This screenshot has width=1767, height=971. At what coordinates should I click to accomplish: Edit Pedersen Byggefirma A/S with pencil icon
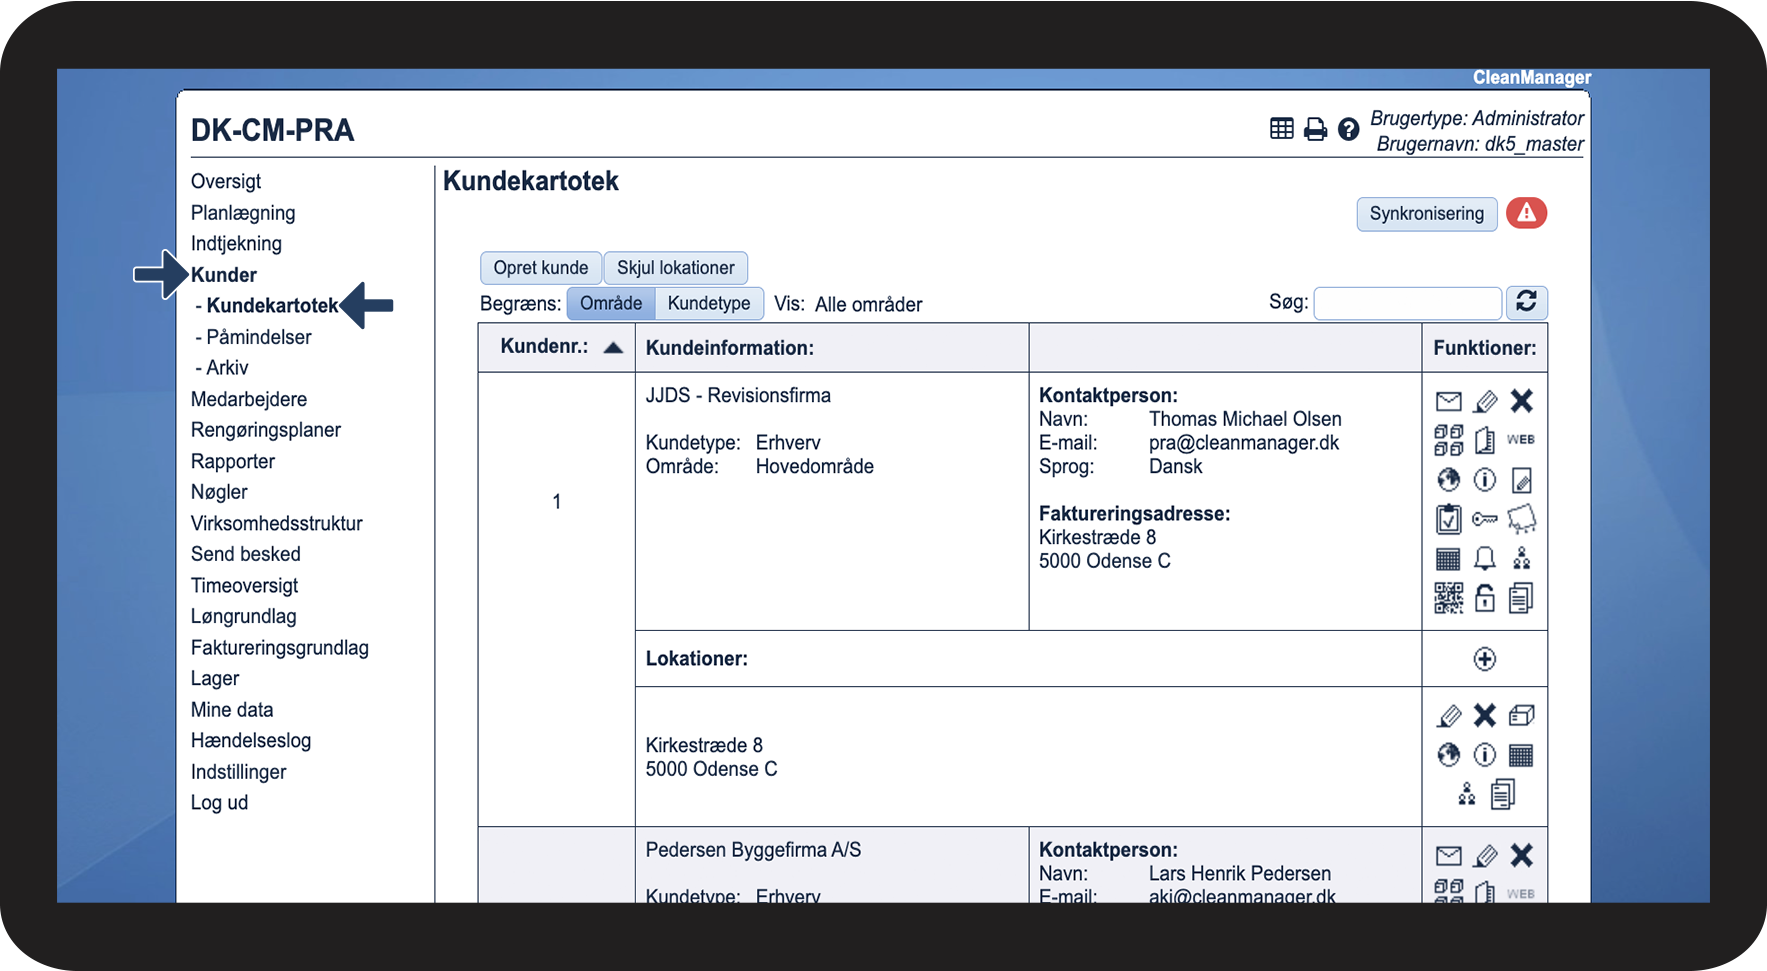pos(1486,856)
